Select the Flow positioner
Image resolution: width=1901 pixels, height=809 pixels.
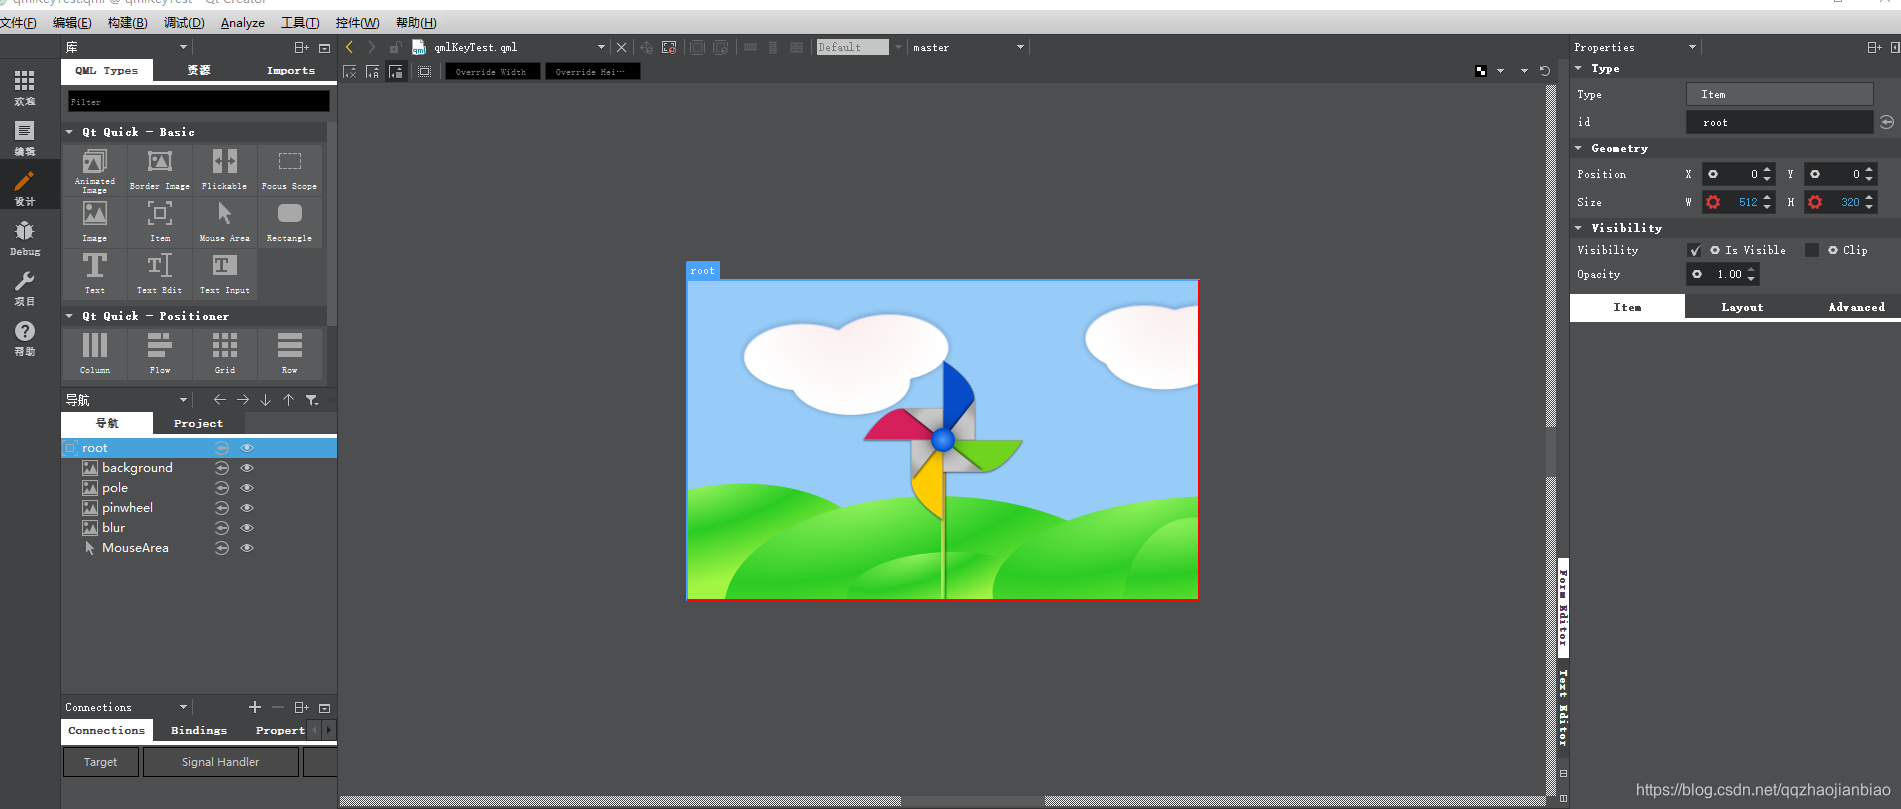[159, 353]
